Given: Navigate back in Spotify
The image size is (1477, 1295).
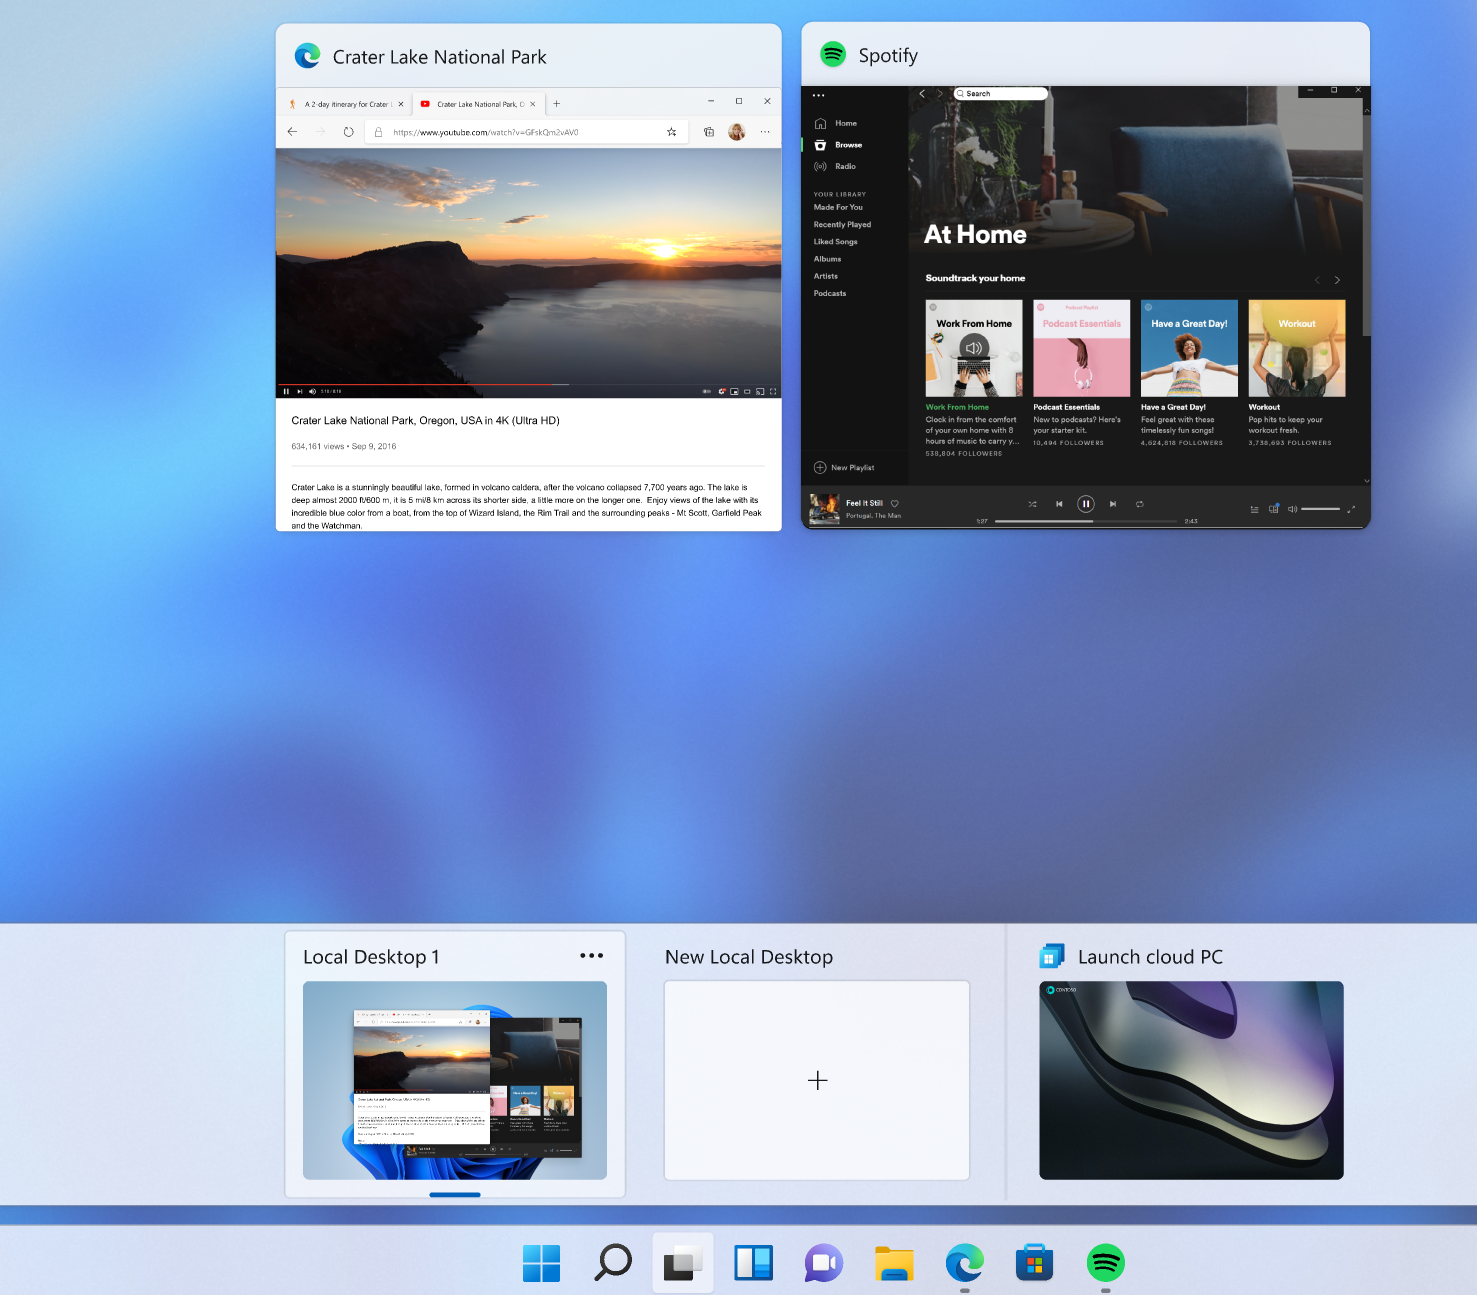Looking at the screenshot, I should point(922,93).
